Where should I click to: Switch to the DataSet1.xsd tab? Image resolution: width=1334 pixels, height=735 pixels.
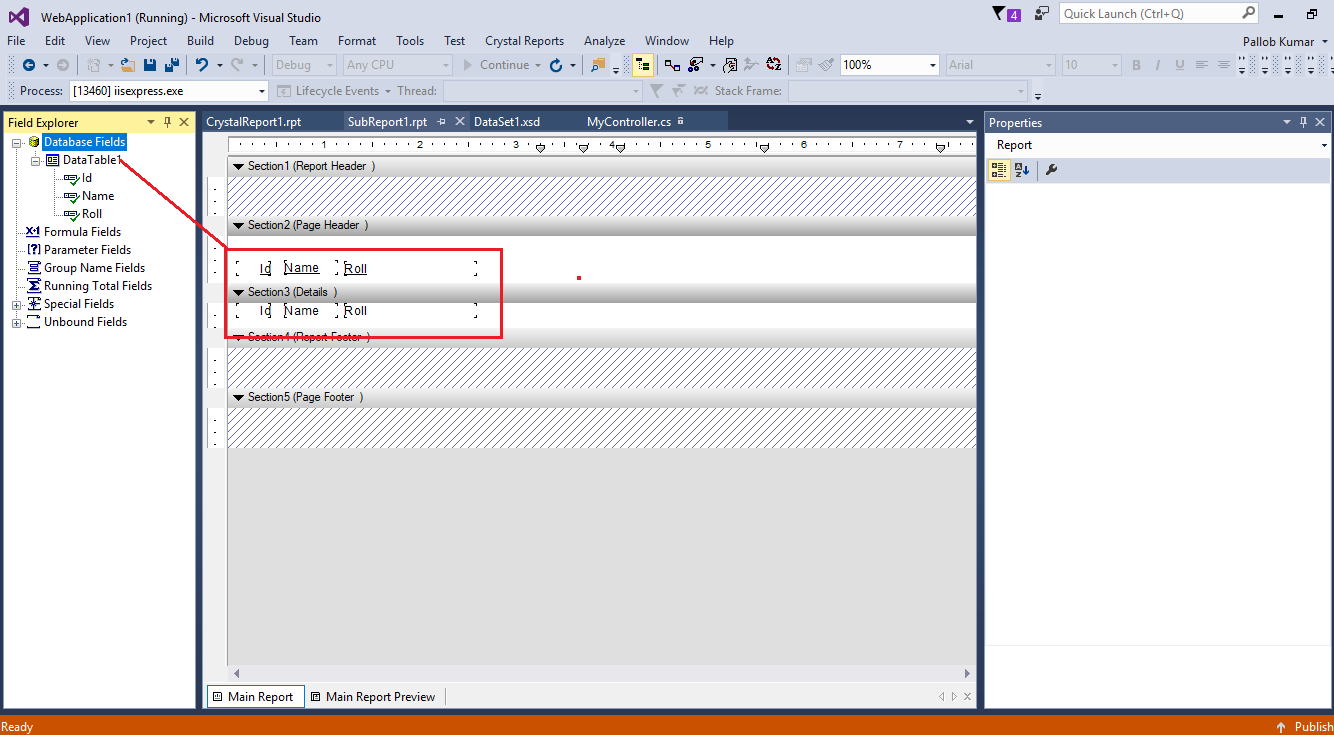point(506,122)
